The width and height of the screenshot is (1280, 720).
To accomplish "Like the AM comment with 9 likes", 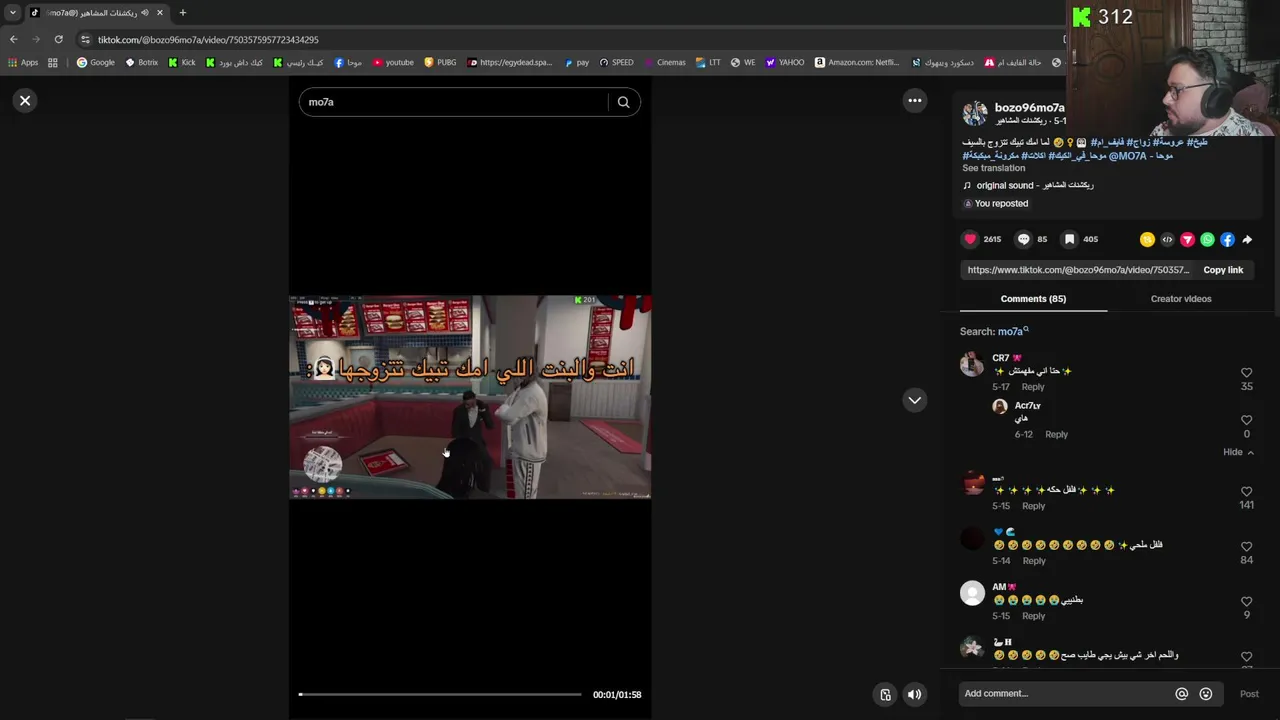I will click(1246, 602).
